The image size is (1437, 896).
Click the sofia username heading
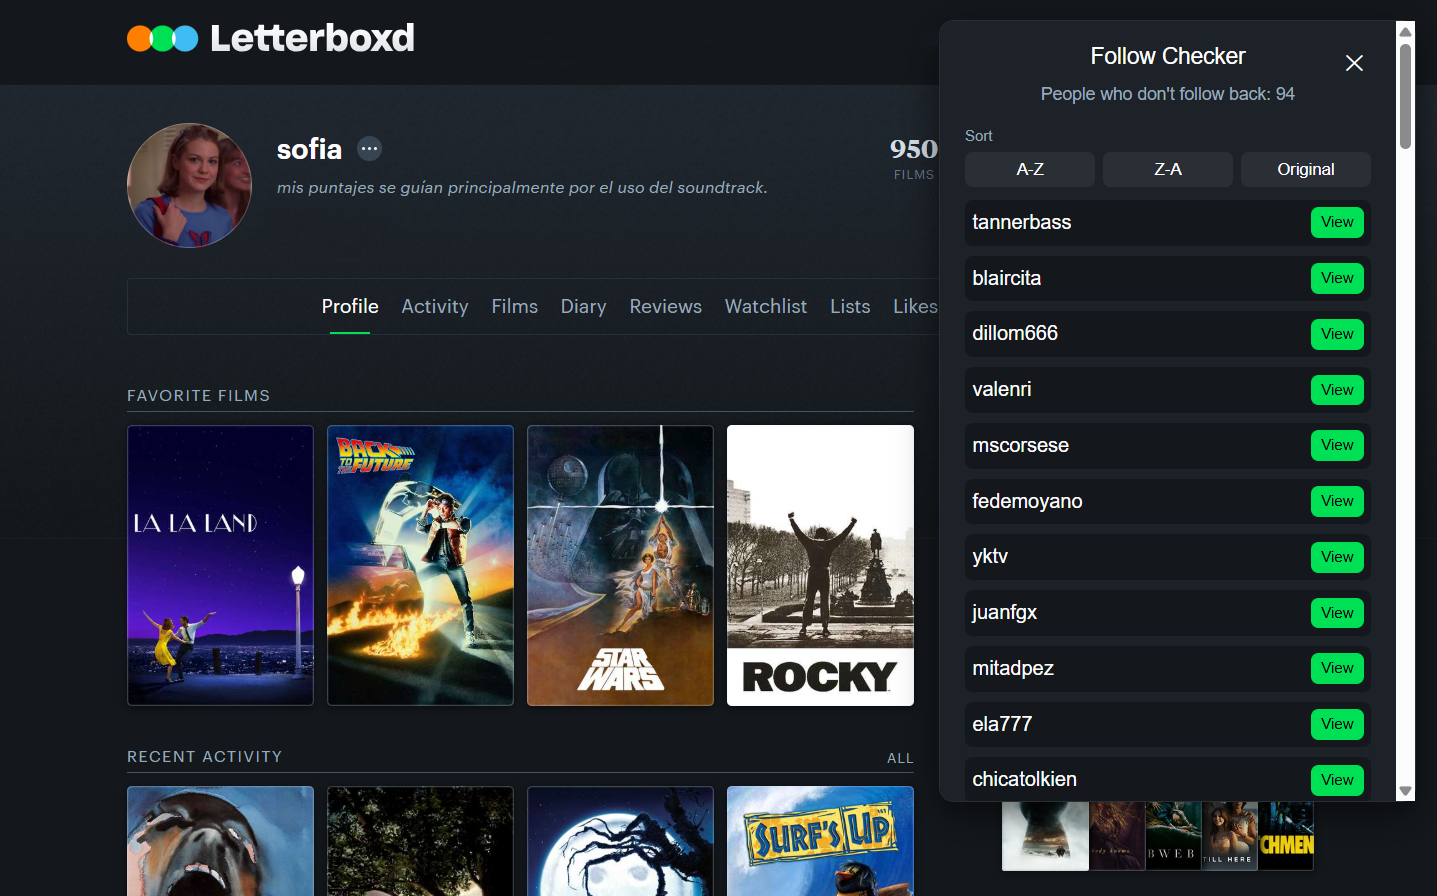click(x=309, y=149)
